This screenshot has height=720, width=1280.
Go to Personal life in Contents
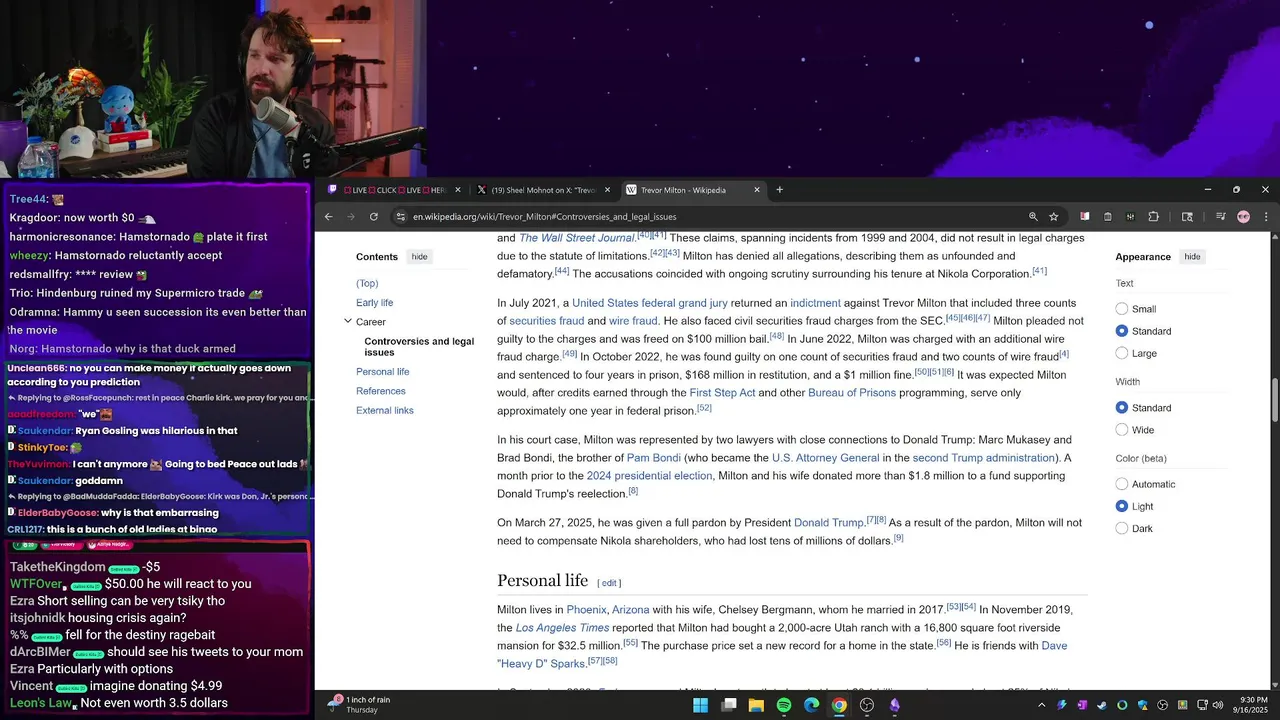coord(382,372)
